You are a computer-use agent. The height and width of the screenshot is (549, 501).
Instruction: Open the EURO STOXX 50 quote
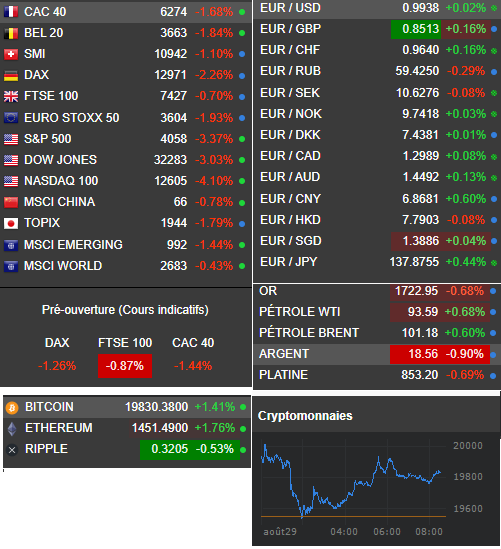coord(126,118)
